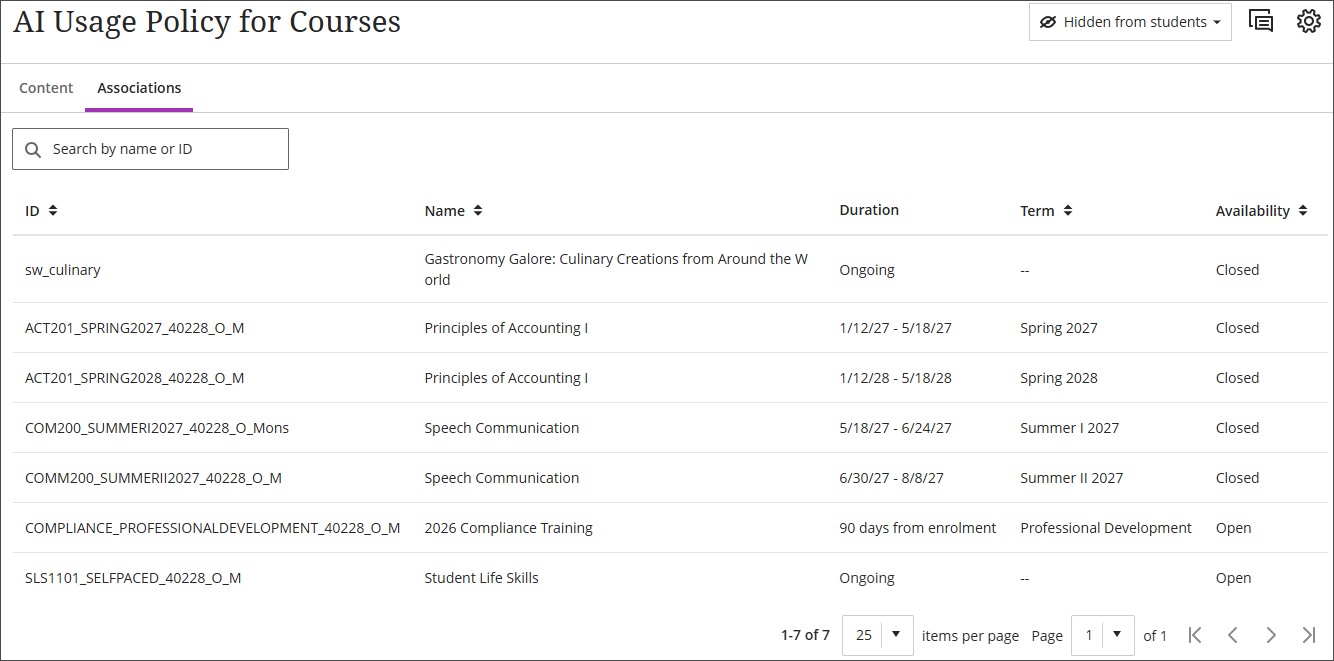Open the Hidden from students visibility dropdown
The width and height of the screenshot is (1334, 661).
click(1129, 20)
